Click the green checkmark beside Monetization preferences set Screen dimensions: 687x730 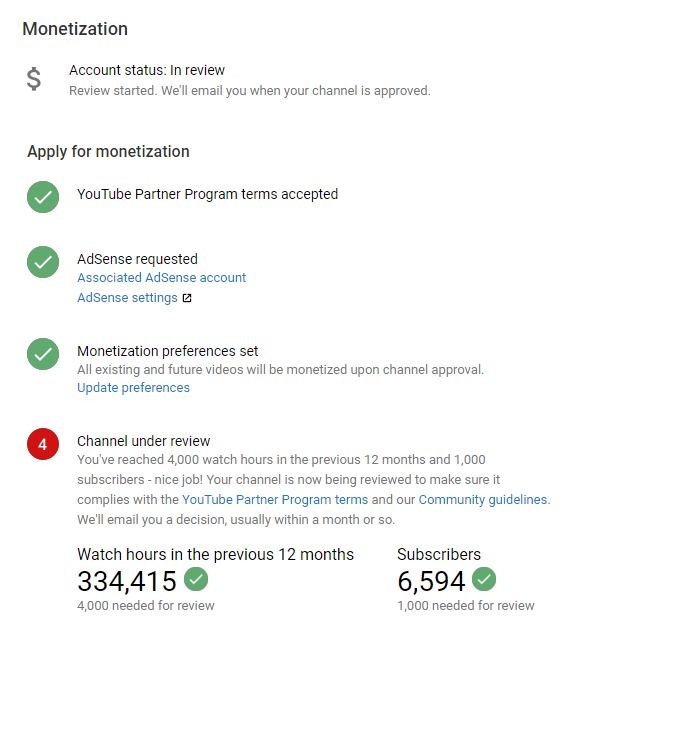point(43,354)
